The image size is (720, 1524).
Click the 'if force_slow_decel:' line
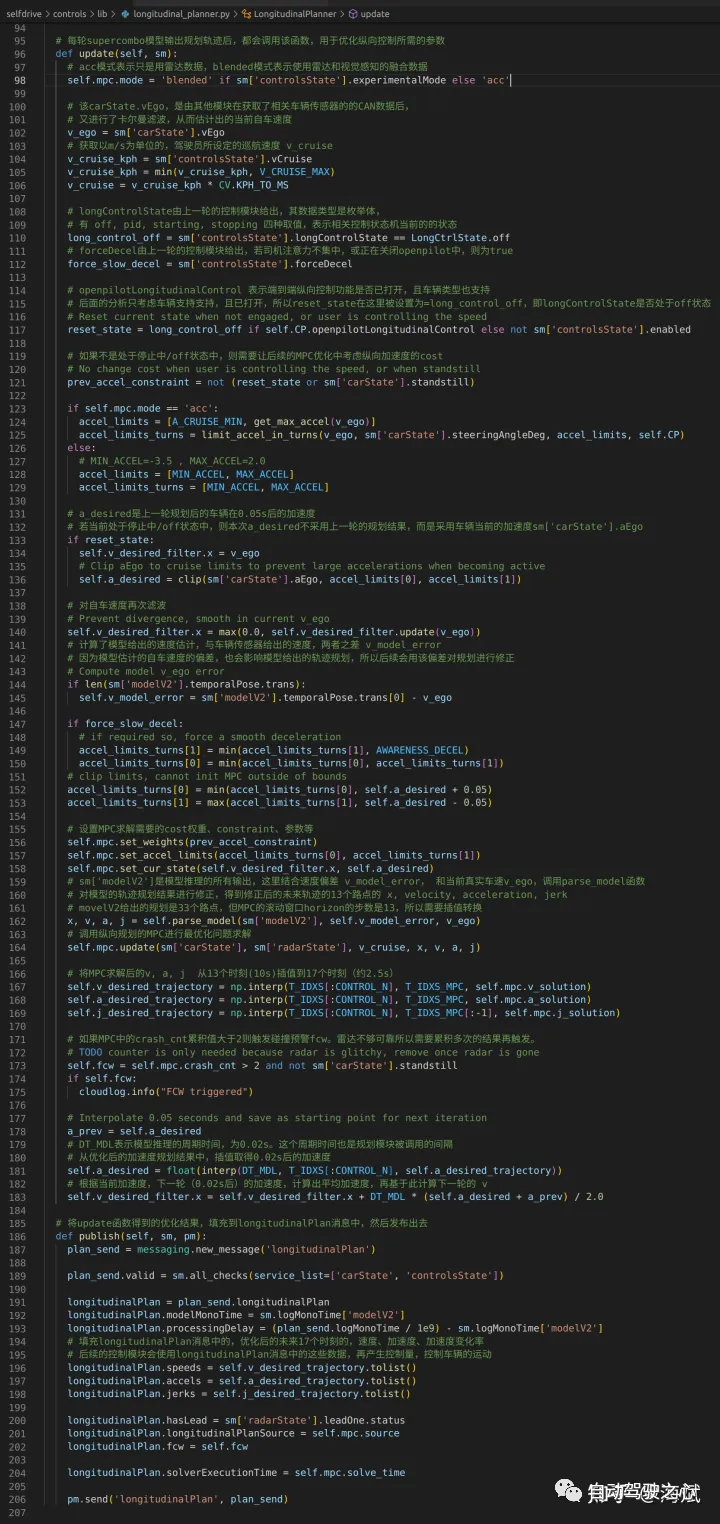pos(125,723)
